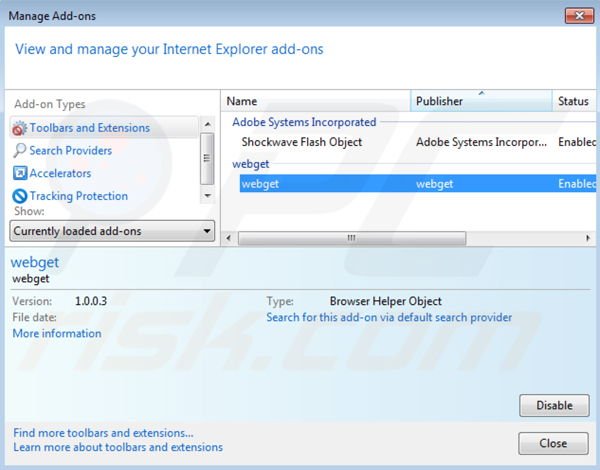Image resolution: width=600 pixels, height=470 pixels.
Task: Close the Manage Add-ons dialog via Close button
Action: click(553, 443)
